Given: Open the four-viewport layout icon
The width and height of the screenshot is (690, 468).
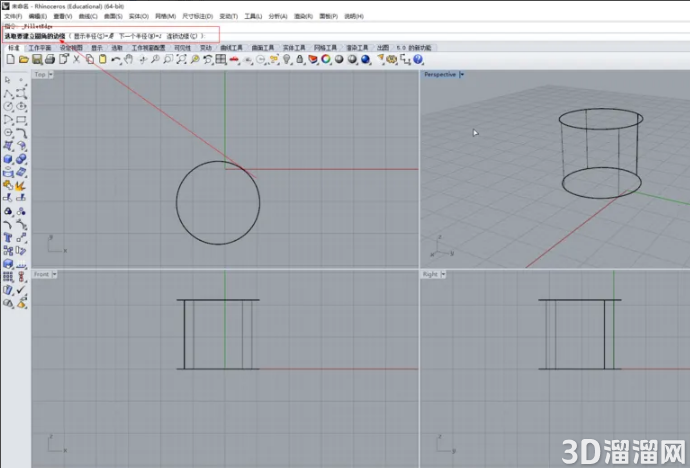Looking at the screenshot, I should point(221,59).
